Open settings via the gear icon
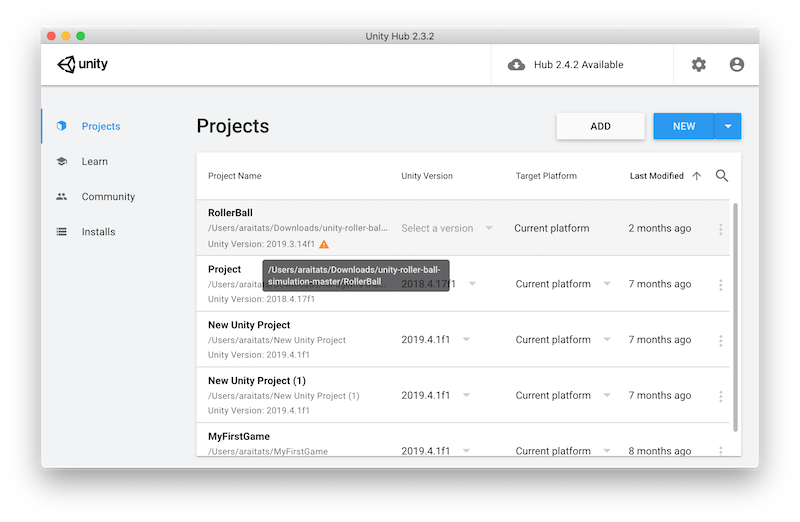 tap(698, 64)
